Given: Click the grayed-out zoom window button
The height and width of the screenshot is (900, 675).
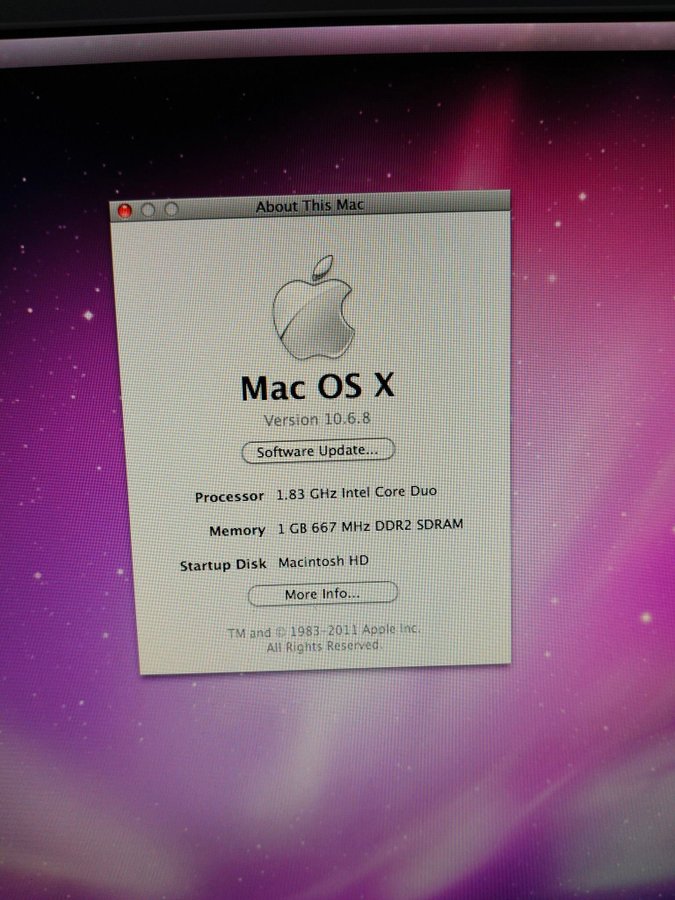Looking at the screenshot, I should tap(171, 209).
